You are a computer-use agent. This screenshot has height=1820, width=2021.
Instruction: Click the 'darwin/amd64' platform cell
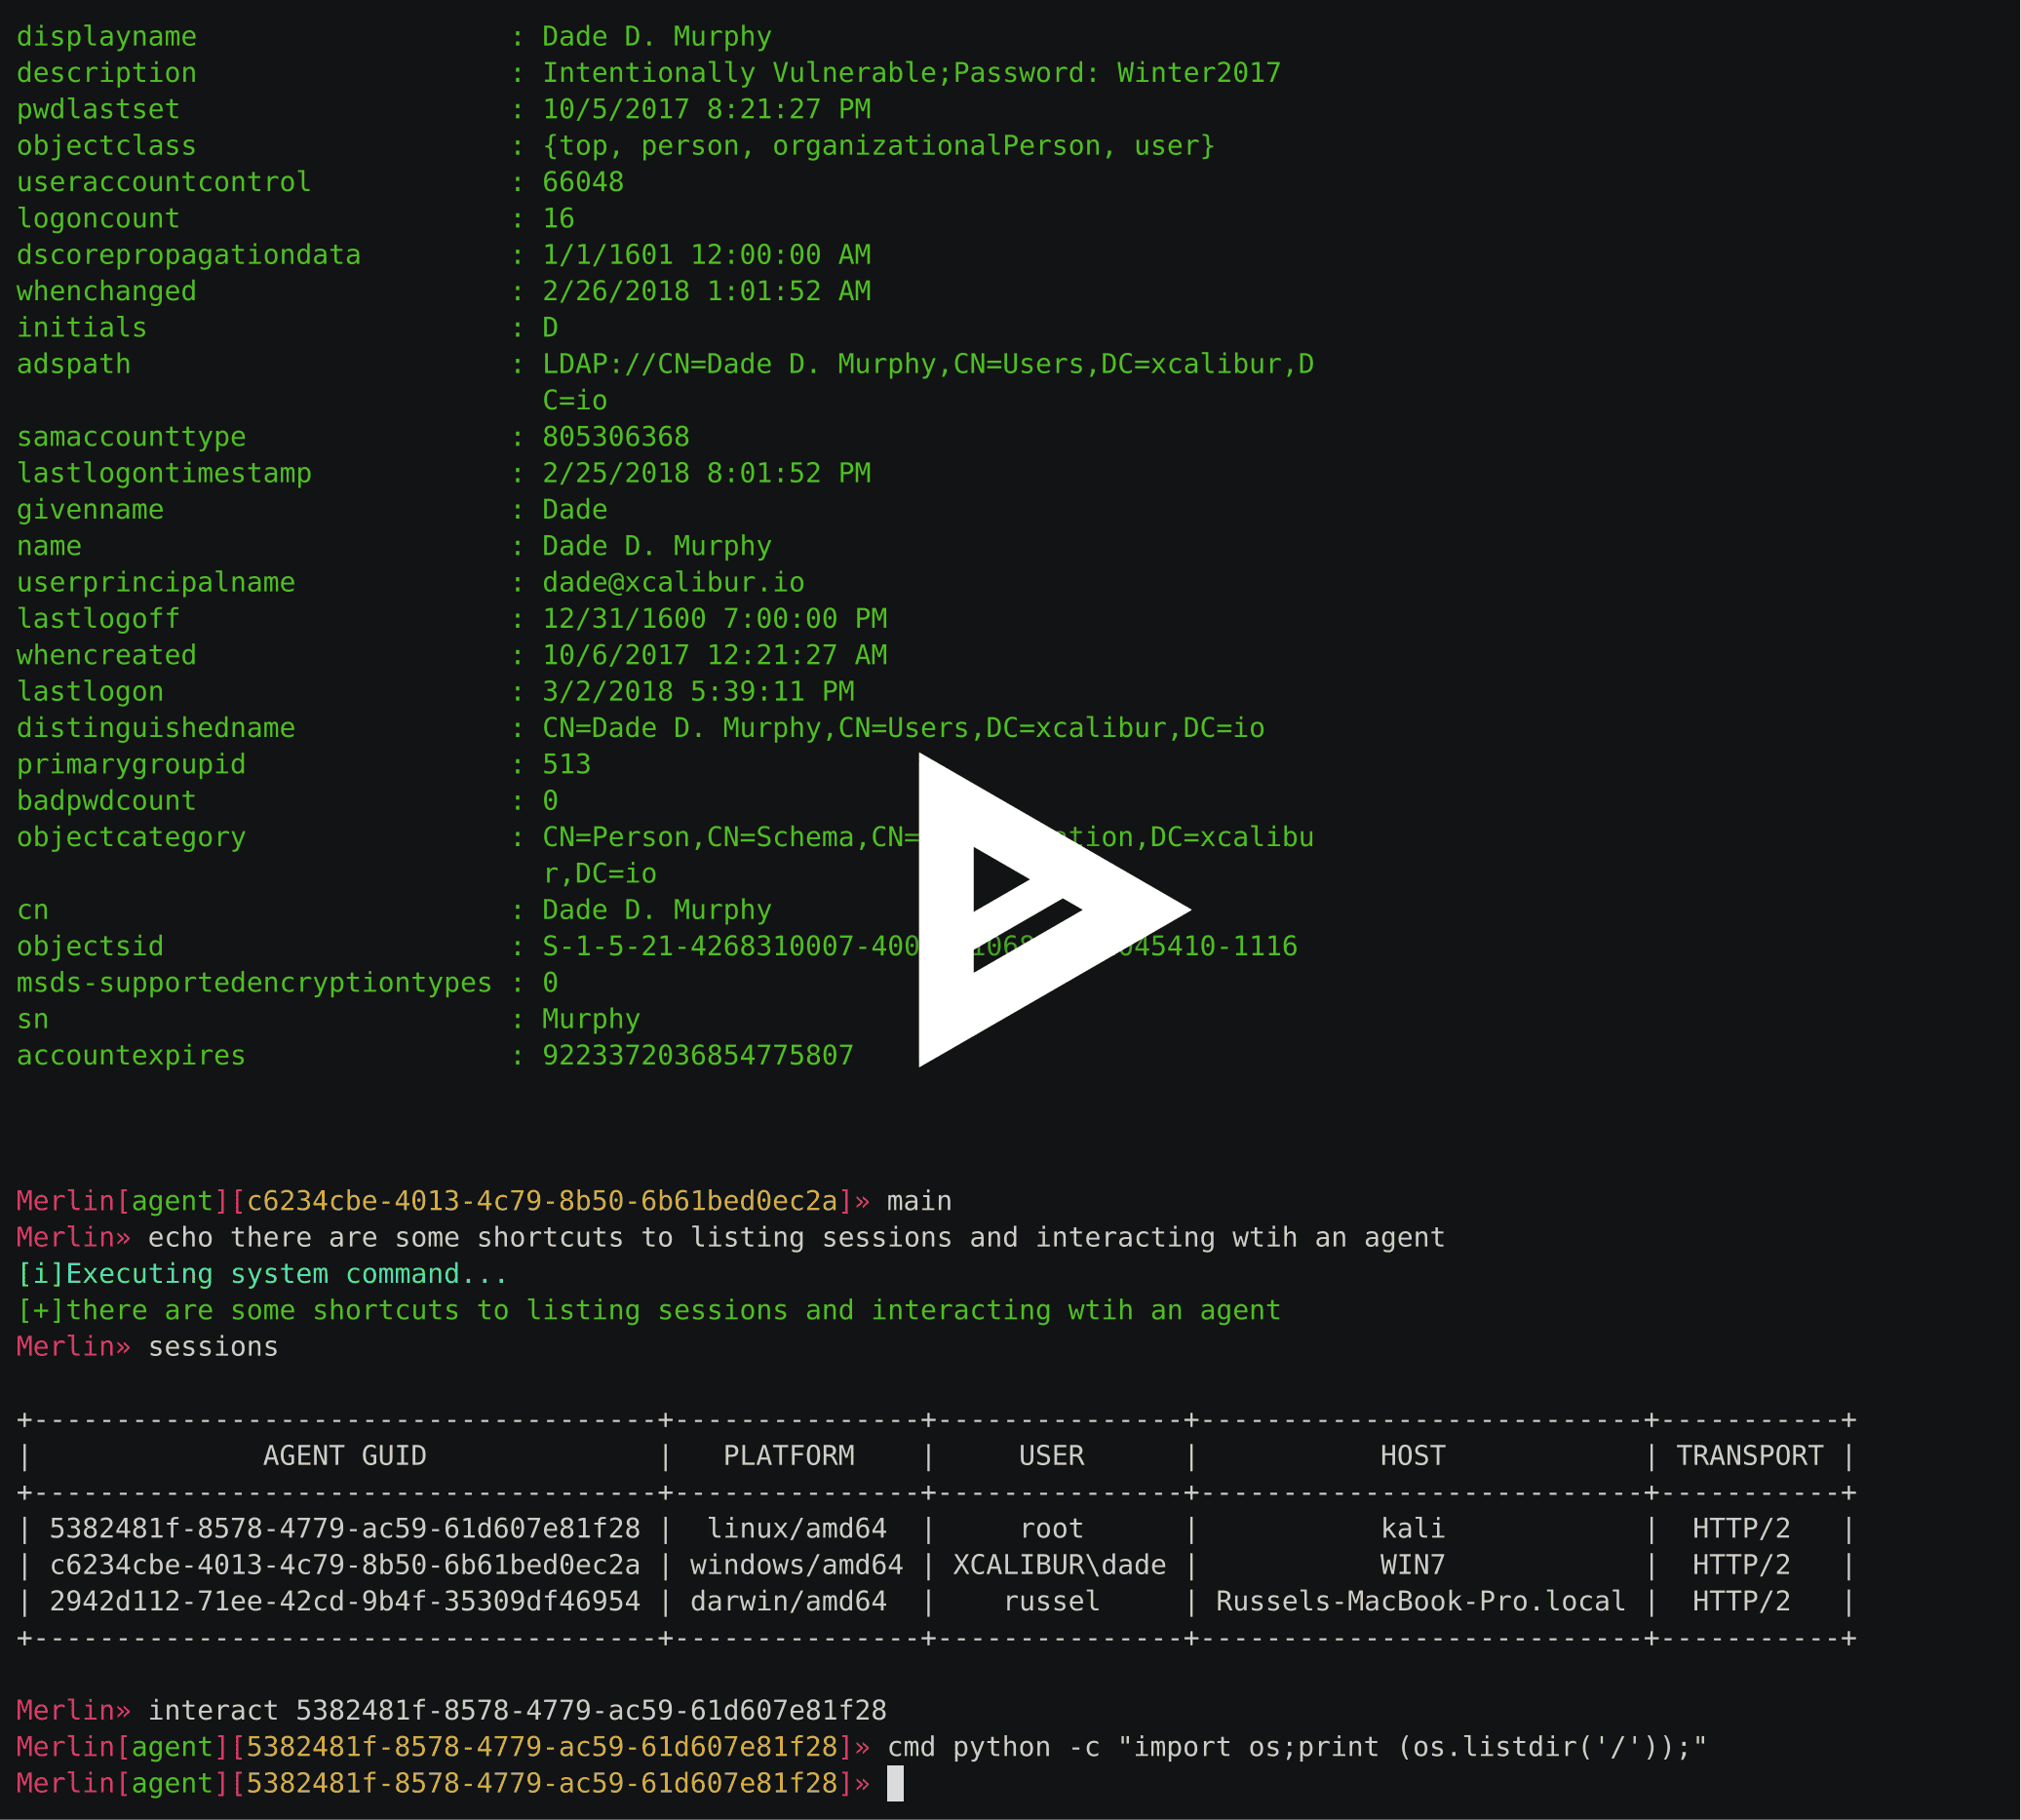[x=789, y=1601]
